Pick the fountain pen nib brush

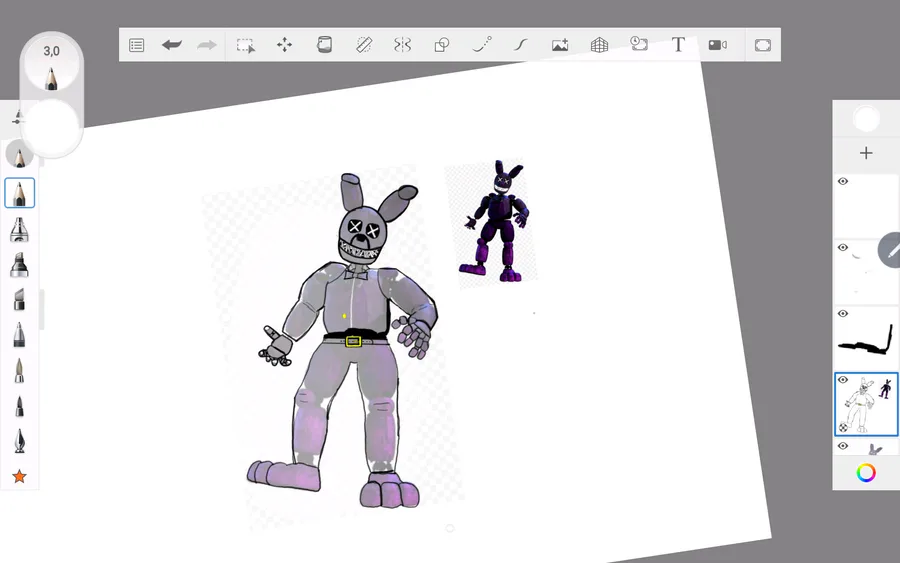click(x=20, y=441)
